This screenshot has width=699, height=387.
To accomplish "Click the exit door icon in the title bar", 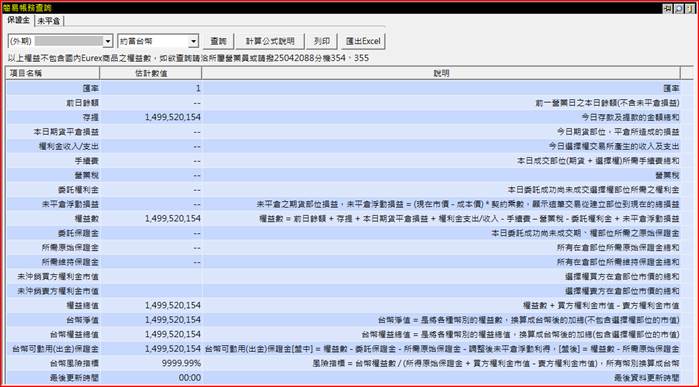I will 689,8.
